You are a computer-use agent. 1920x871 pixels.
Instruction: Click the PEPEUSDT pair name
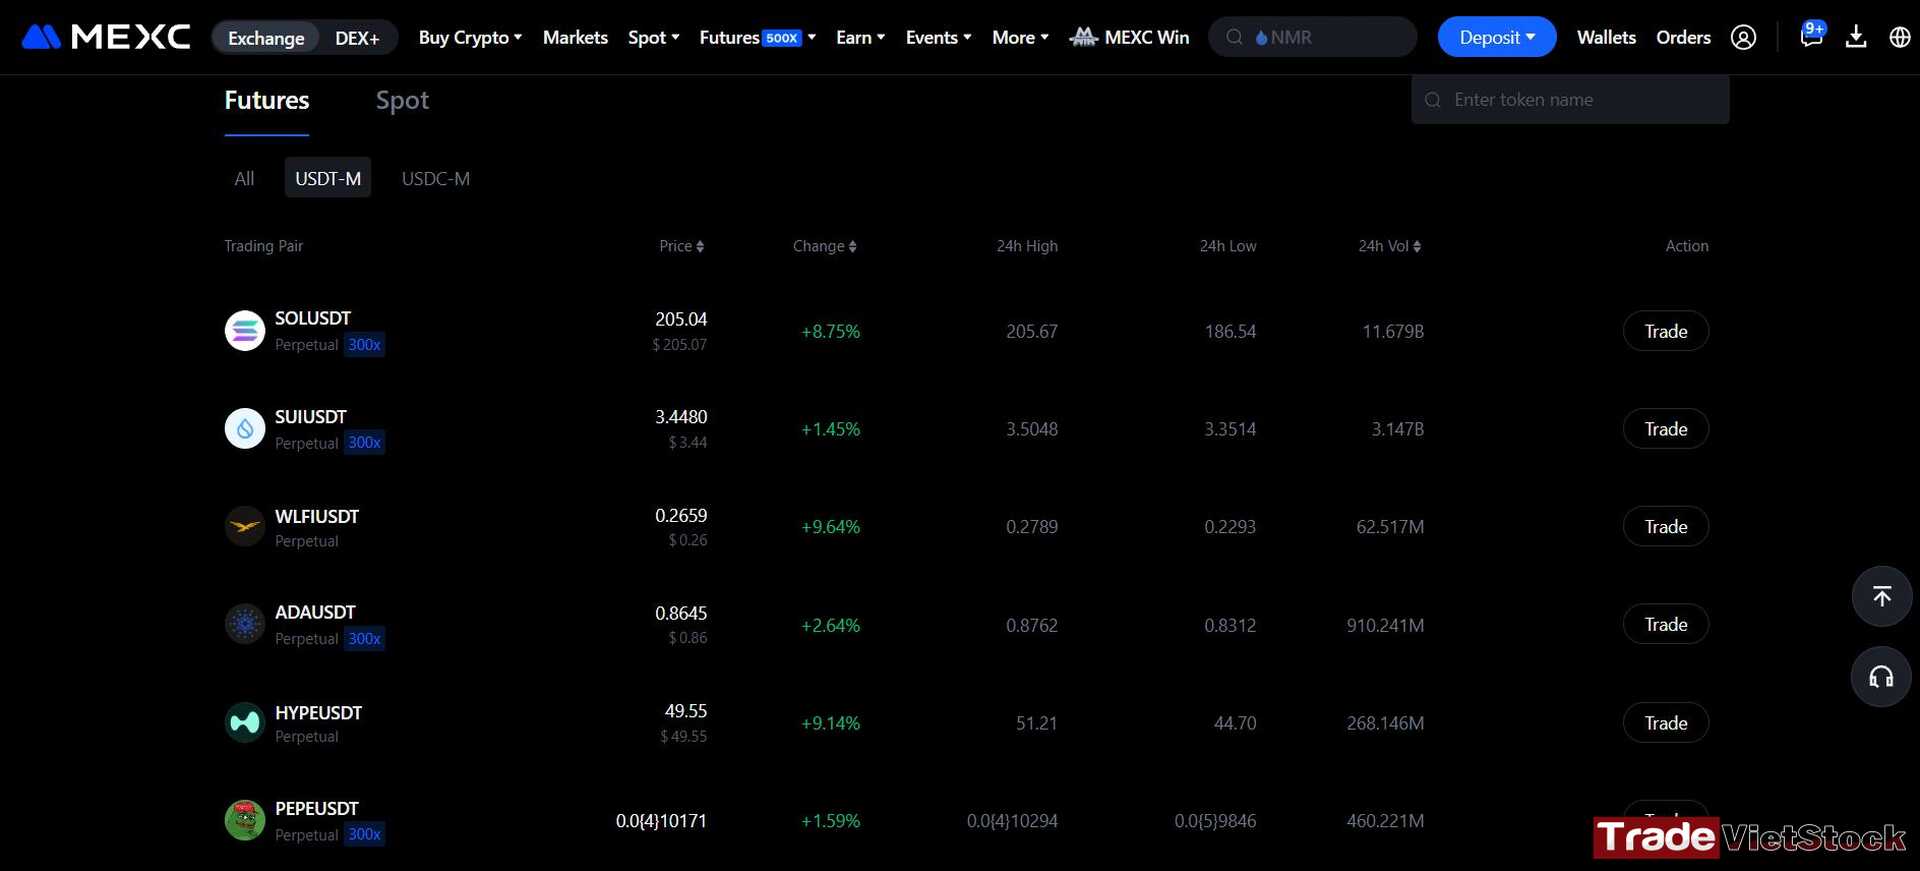pos(317,809)
